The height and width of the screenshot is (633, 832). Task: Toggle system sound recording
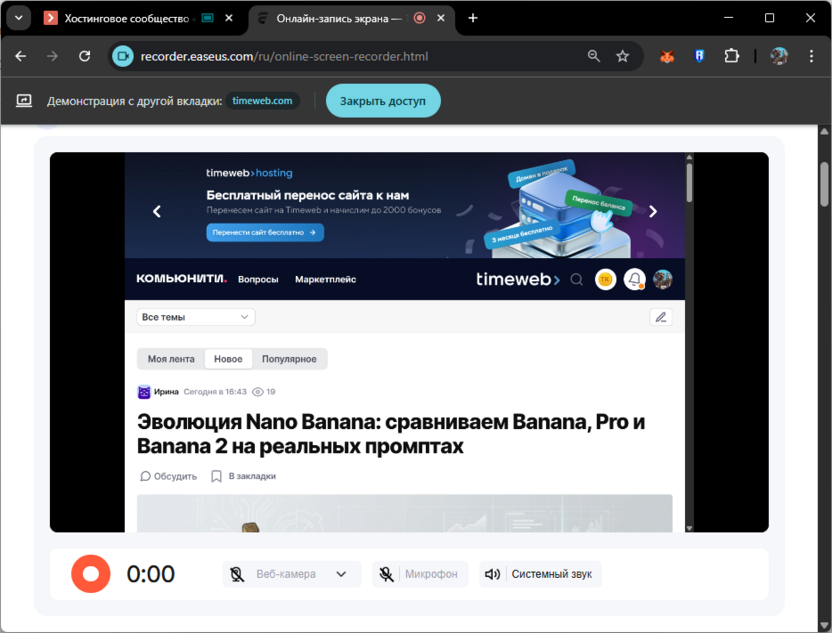pyautogui.click(x=540, y=574)
